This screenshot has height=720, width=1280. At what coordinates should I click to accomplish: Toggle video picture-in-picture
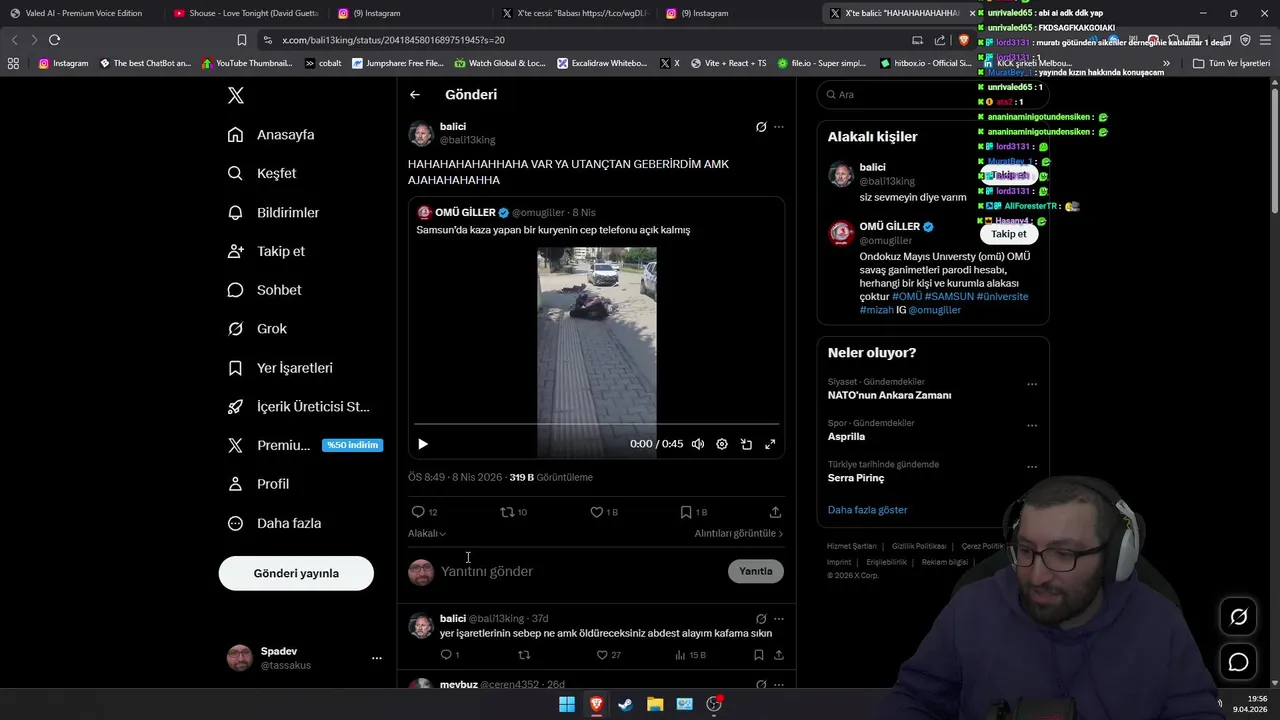pyautogui.click(x=746, y=444)
